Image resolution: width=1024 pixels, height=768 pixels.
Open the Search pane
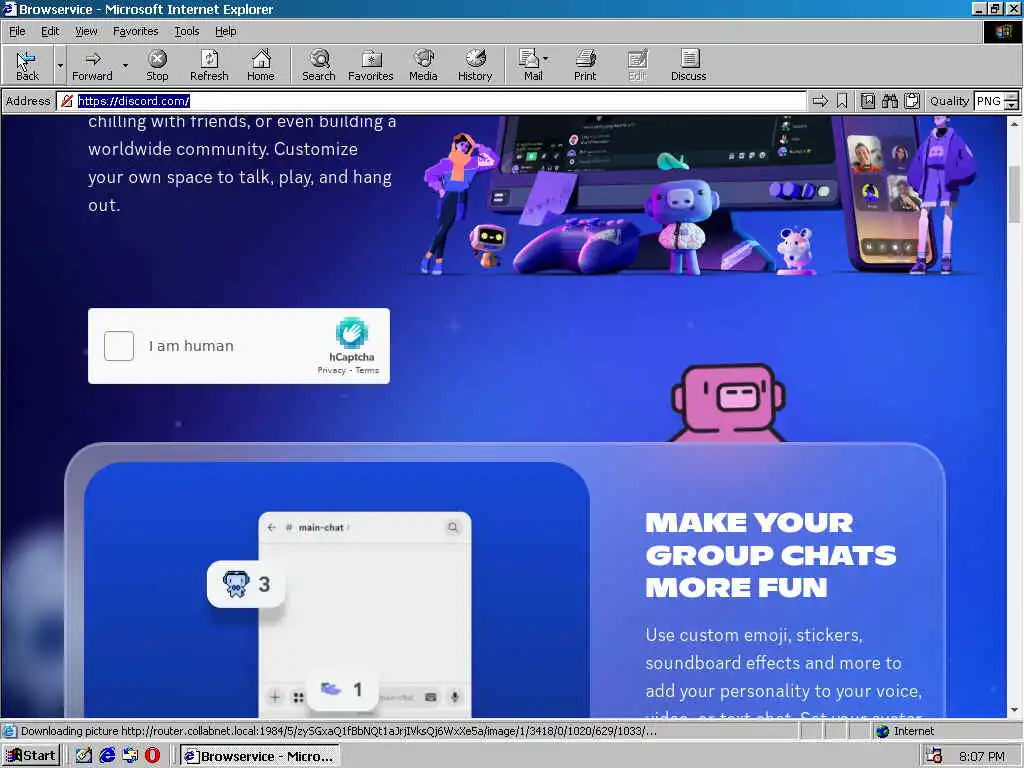[319, 65]
